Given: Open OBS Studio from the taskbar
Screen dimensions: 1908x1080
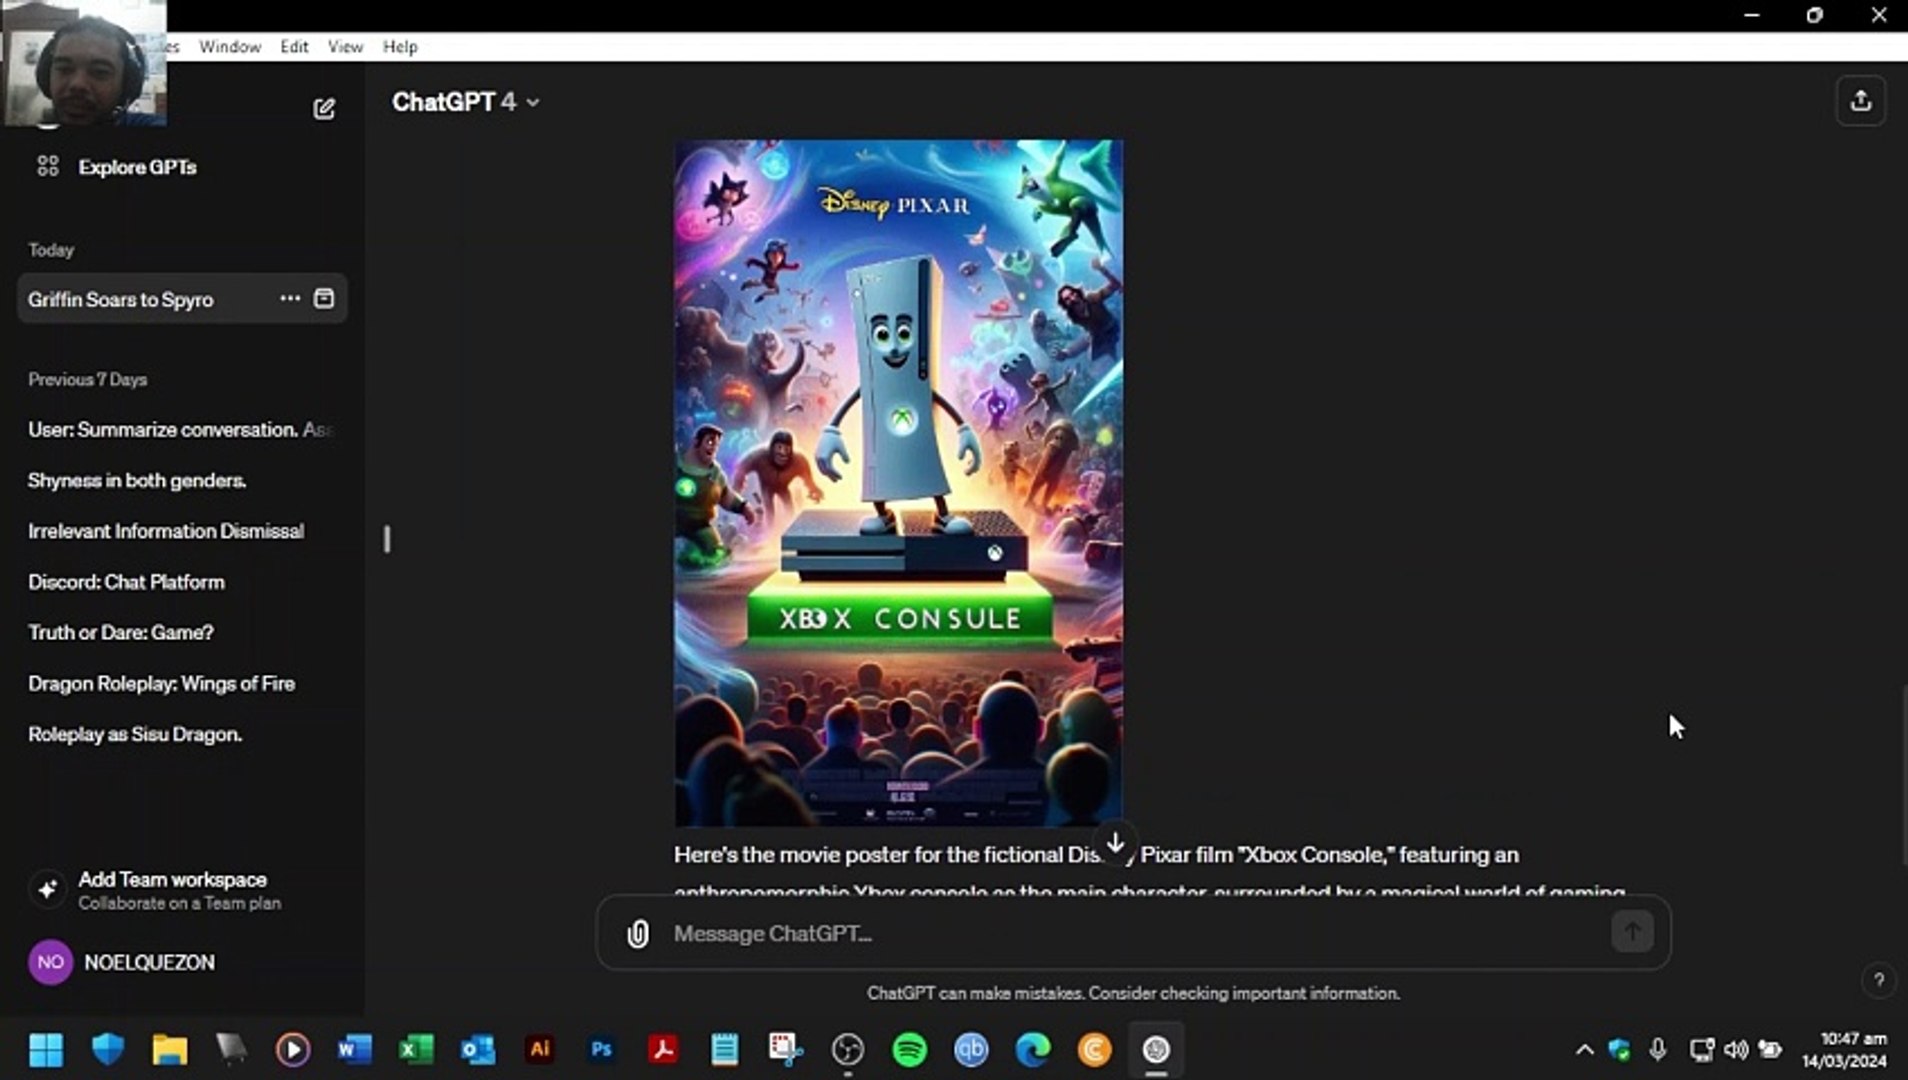Looking at the screenshot, I should [x=848, y=1049].
